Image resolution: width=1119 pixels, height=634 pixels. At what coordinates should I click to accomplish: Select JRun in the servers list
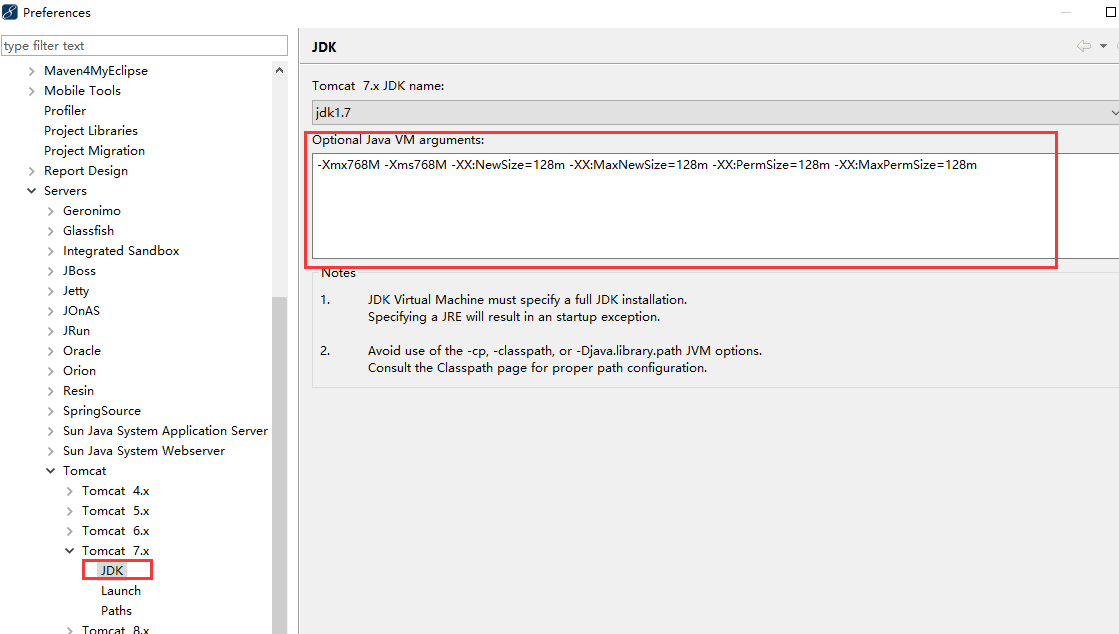pyautogui.click(x=76, y=331)
